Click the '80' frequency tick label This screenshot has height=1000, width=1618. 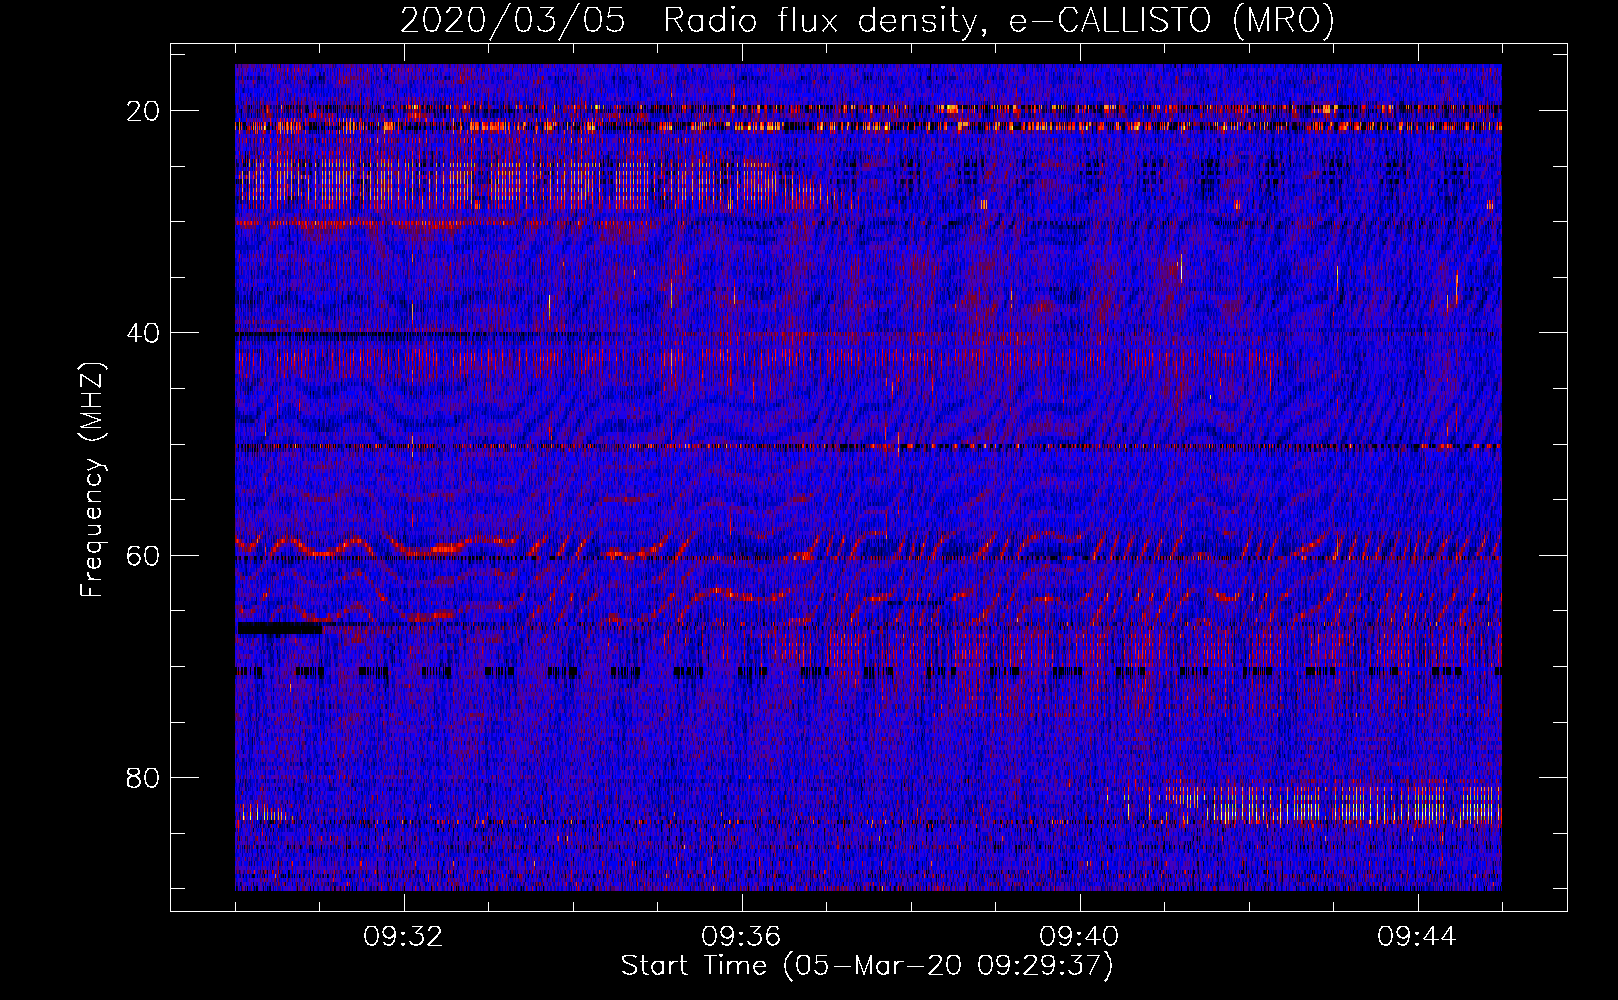[143, 778]
